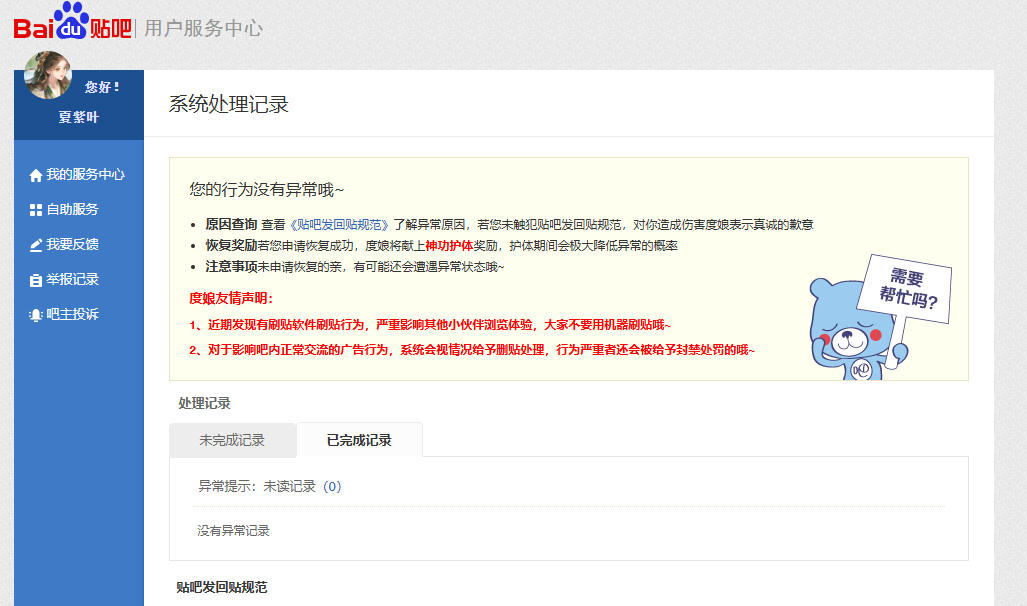The image size is (1027, 606).
Task: Click the home icon beside 我的服务中心
Action: tap(36, 175)
